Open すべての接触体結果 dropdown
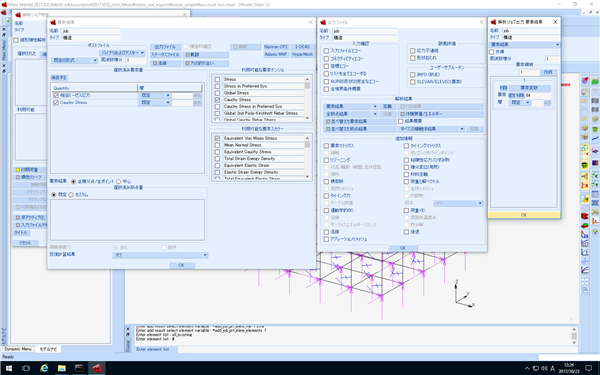 tap(432, 129)
